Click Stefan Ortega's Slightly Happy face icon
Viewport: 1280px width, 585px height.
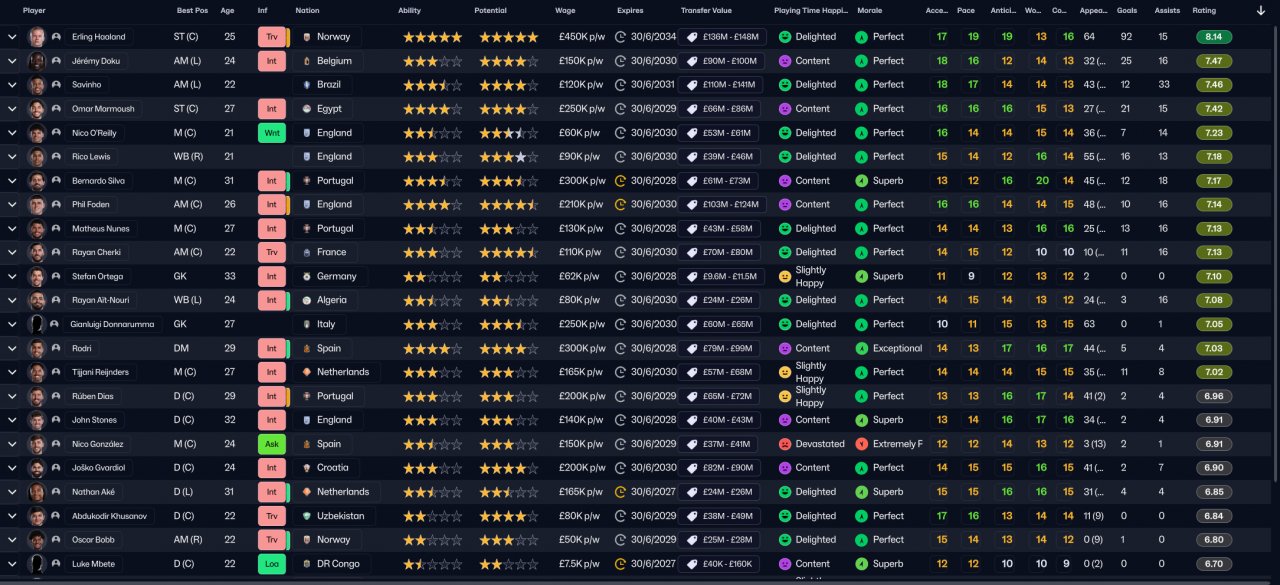785,276
